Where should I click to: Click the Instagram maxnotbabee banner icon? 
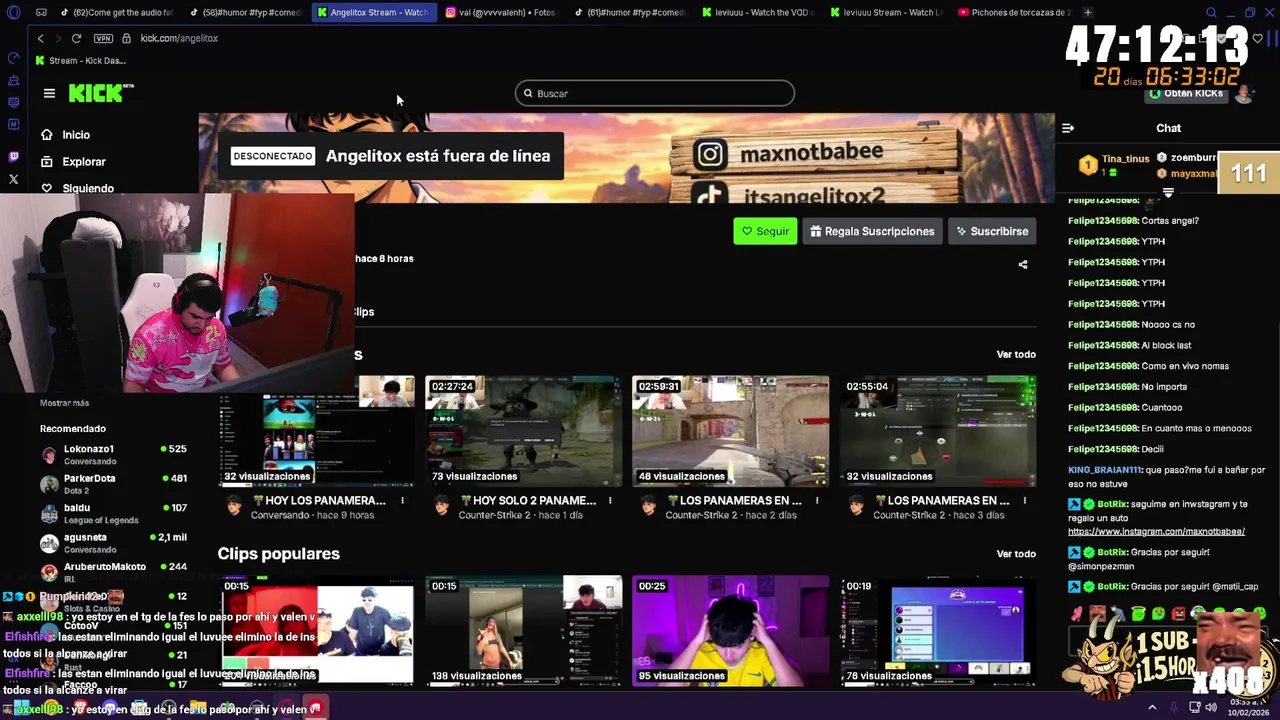pyautogui.click(x=710, y=154)
